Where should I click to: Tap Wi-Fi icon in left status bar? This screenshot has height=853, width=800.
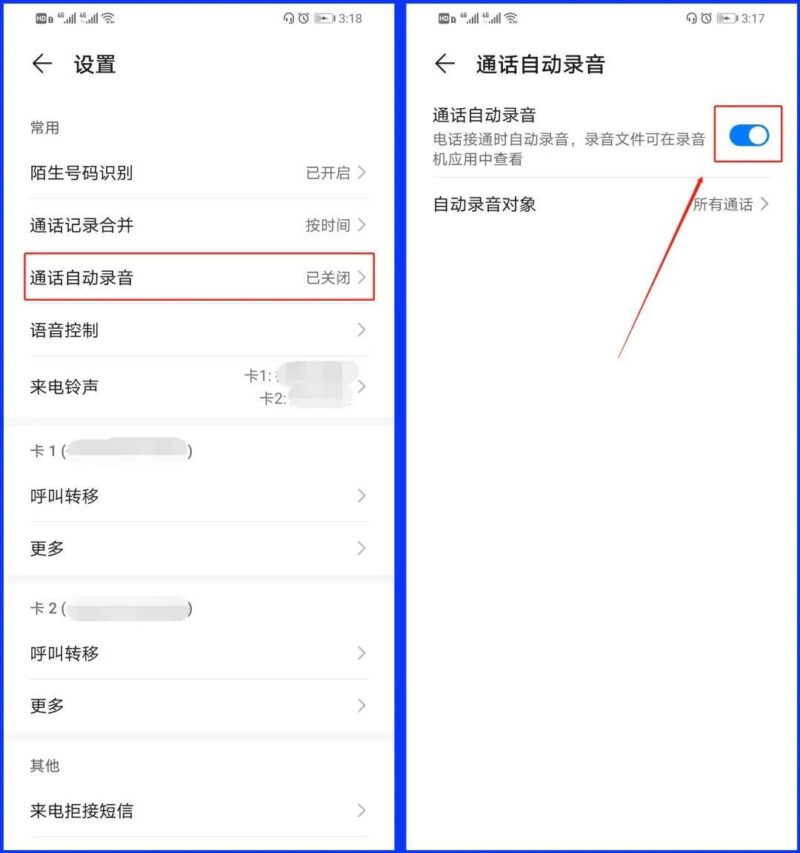click(109, 18)
